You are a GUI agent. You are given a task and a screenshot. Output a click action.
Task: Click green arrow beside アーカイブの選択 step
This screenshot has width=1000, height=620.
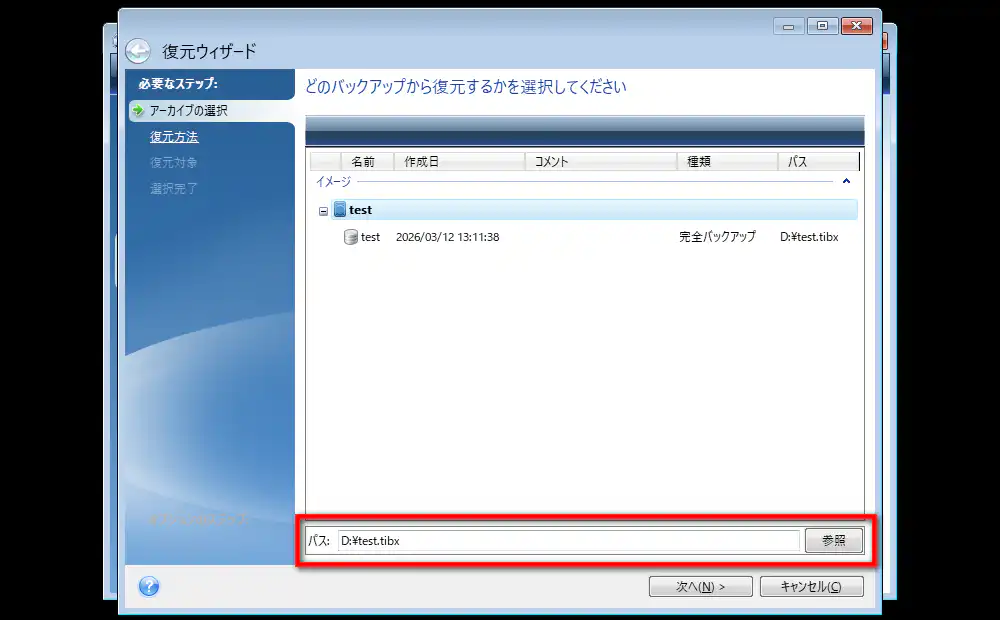point(138,111)
